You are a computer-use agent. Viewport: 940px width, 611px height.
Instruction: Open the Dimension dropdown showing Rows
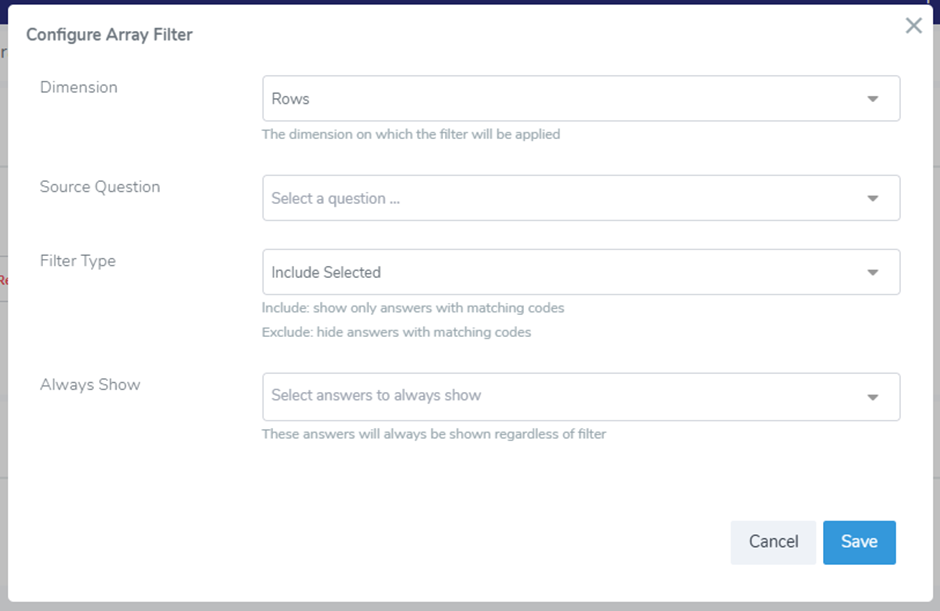[x=560, y=99]
